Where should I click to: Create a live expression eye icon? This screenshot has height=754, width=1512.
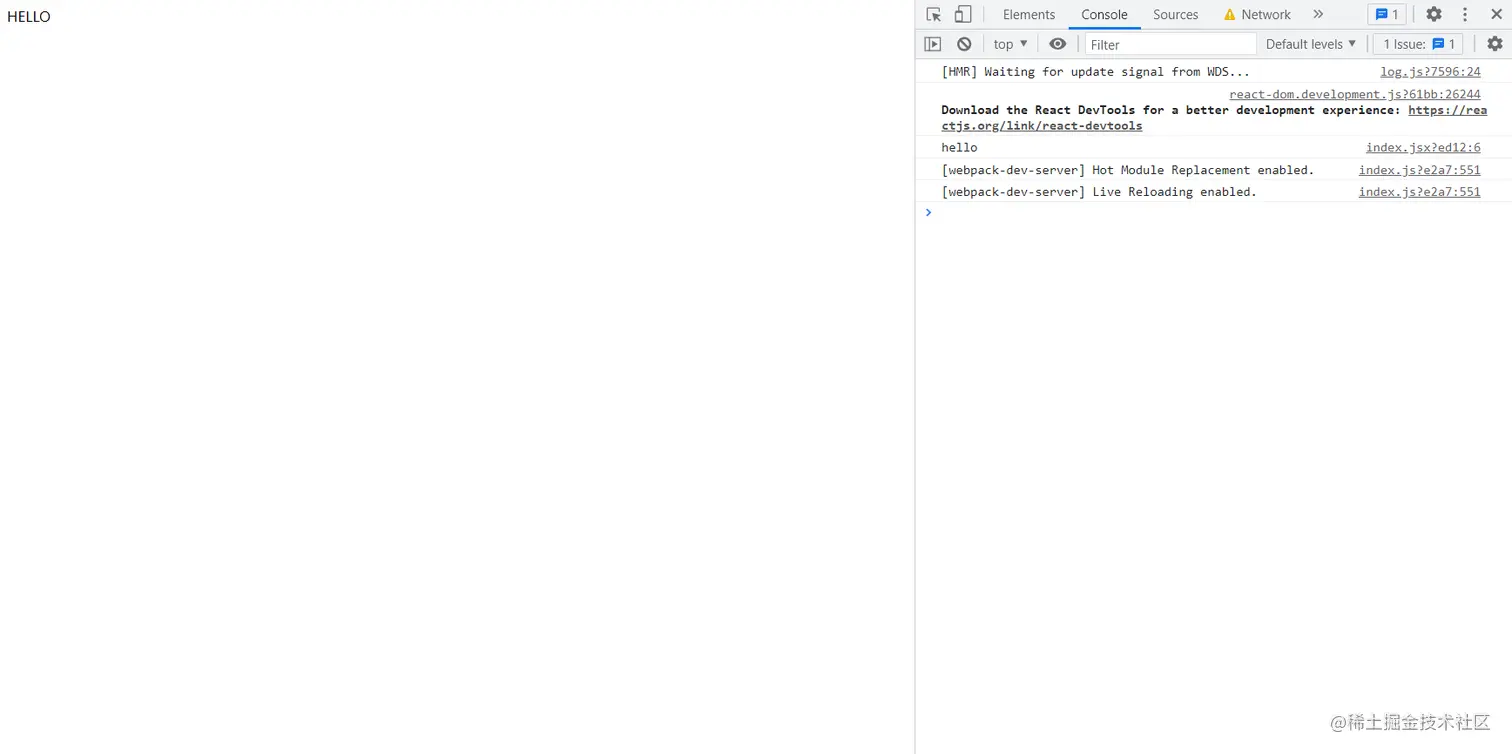click(x=1058, y=44)
